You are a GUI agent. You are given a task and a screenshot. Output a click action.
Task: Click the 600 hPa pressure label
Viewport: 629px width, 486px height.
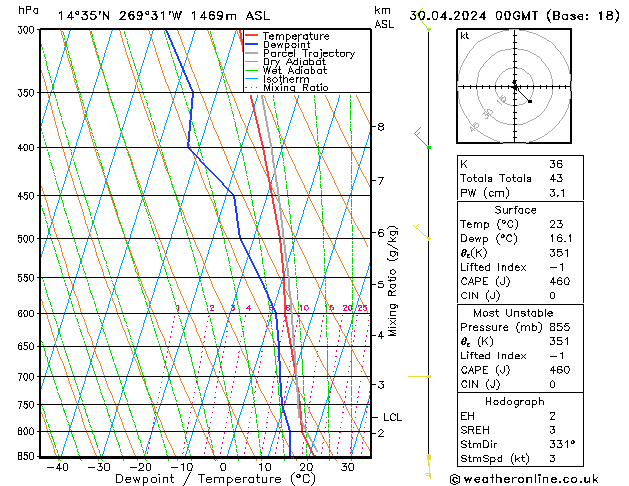(x=28, y=314)
